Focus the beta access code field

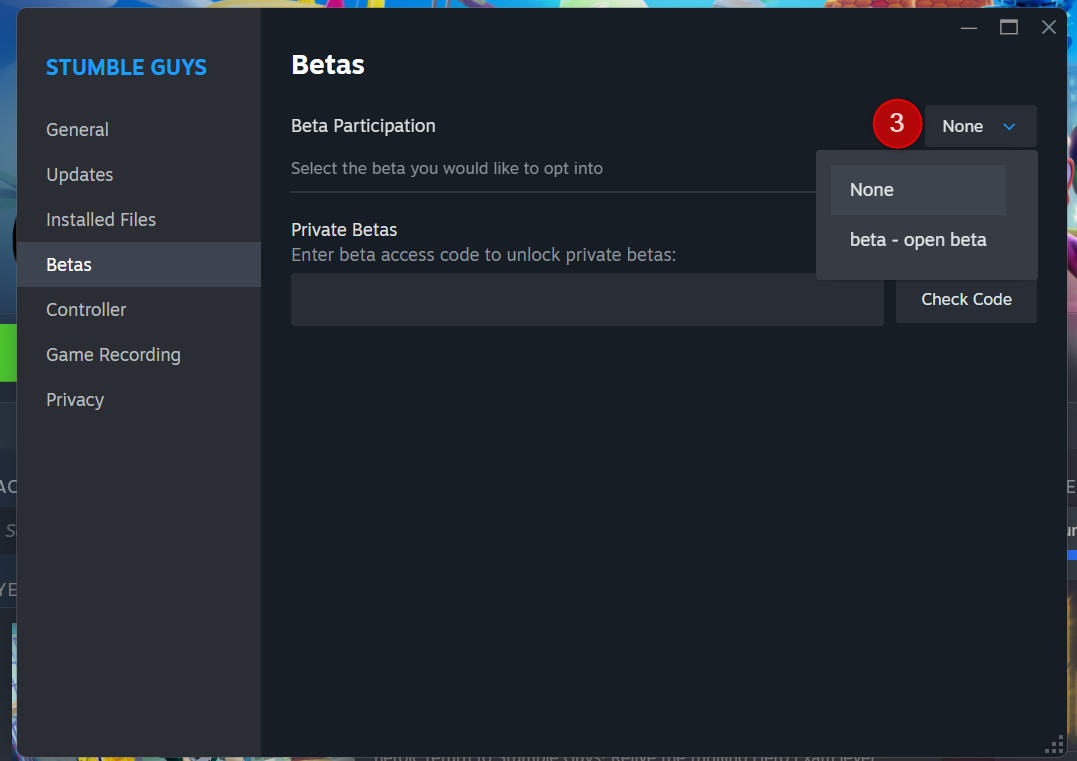coord(587,299)
